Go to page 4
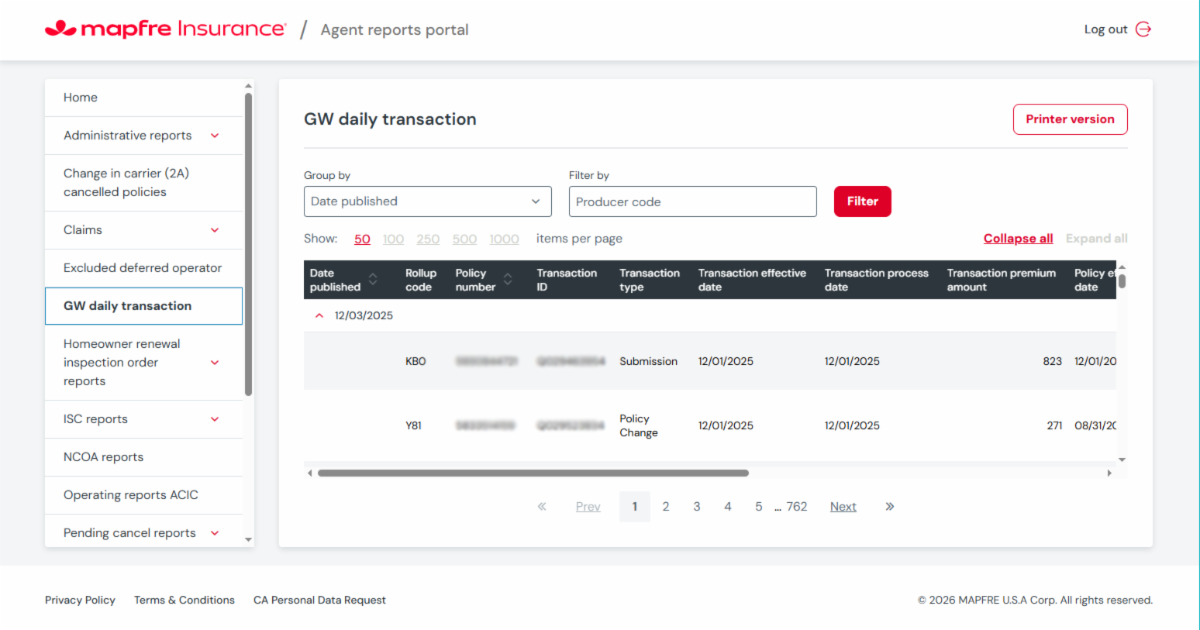The image size is (1200, 630). click(x=727, y=507)
